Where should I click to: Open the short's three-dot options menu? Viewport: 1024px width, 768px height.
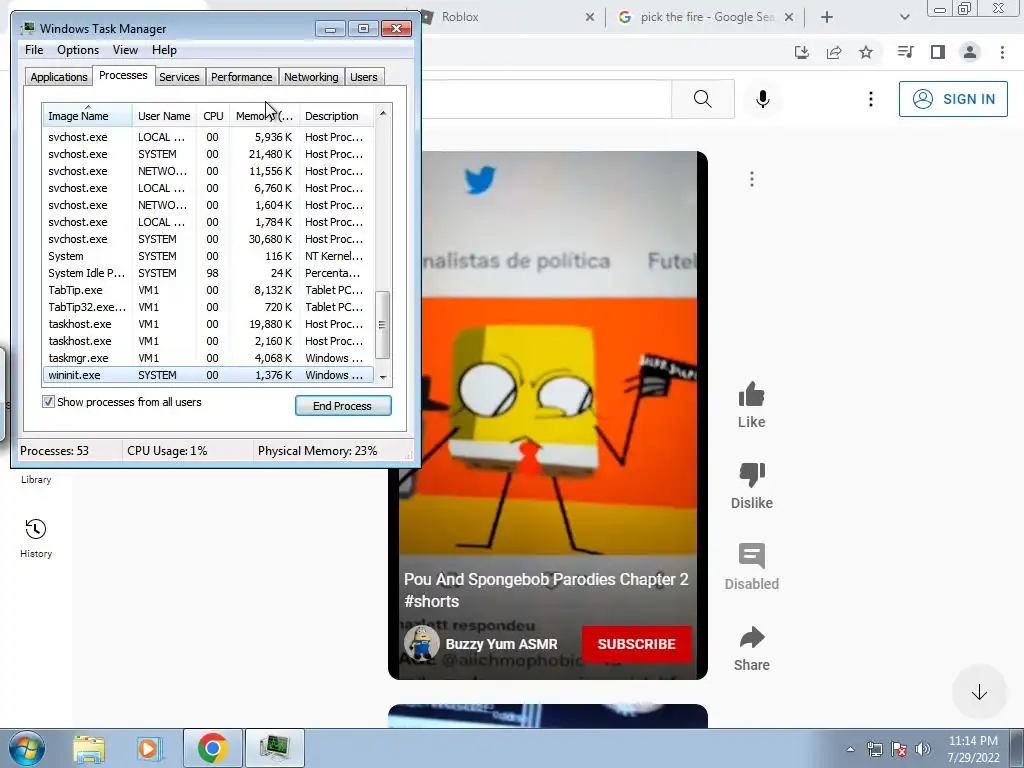click(752, 179)
